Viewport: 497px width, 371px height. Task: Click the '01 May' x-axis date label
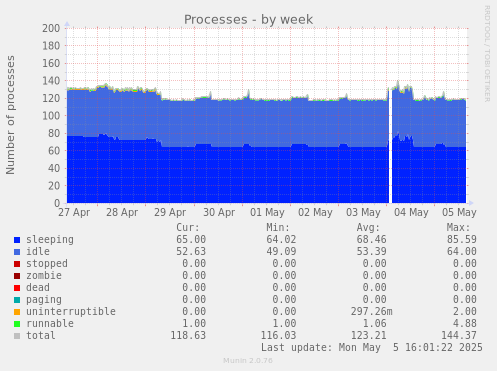[x=267, y=213]
